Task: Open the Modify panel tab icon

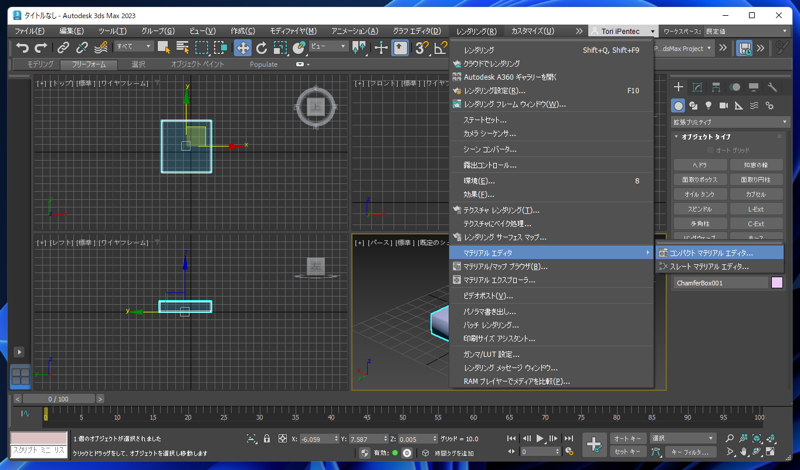Action: pyautogui.click(x=697, y=87)
